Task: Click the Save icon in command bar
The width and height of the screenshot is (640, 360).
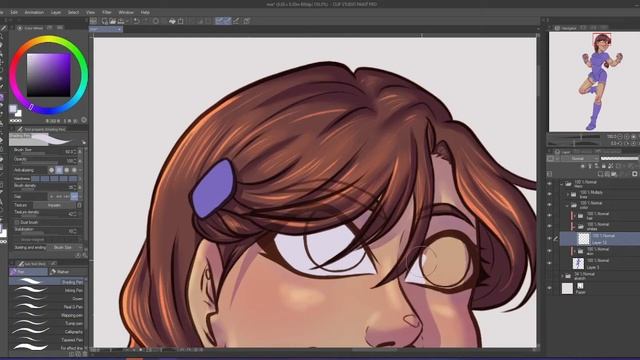Action: pyautogui.click(x=121, y=21)
